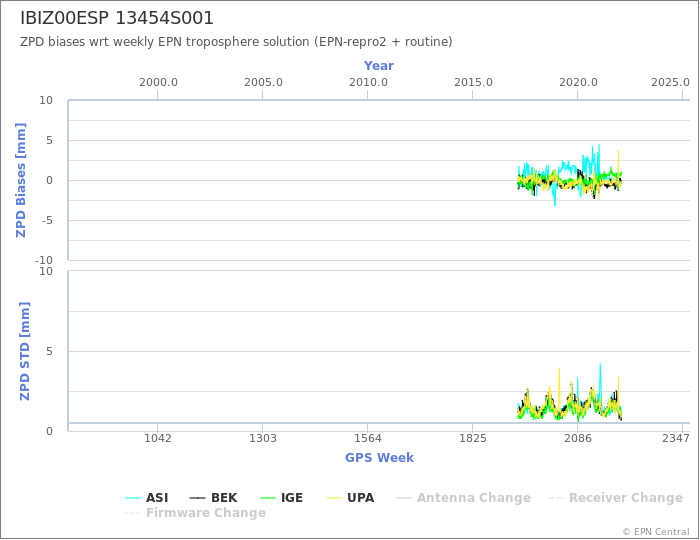Click the 1042 GPS week tick label

click(x=158, y=438)
